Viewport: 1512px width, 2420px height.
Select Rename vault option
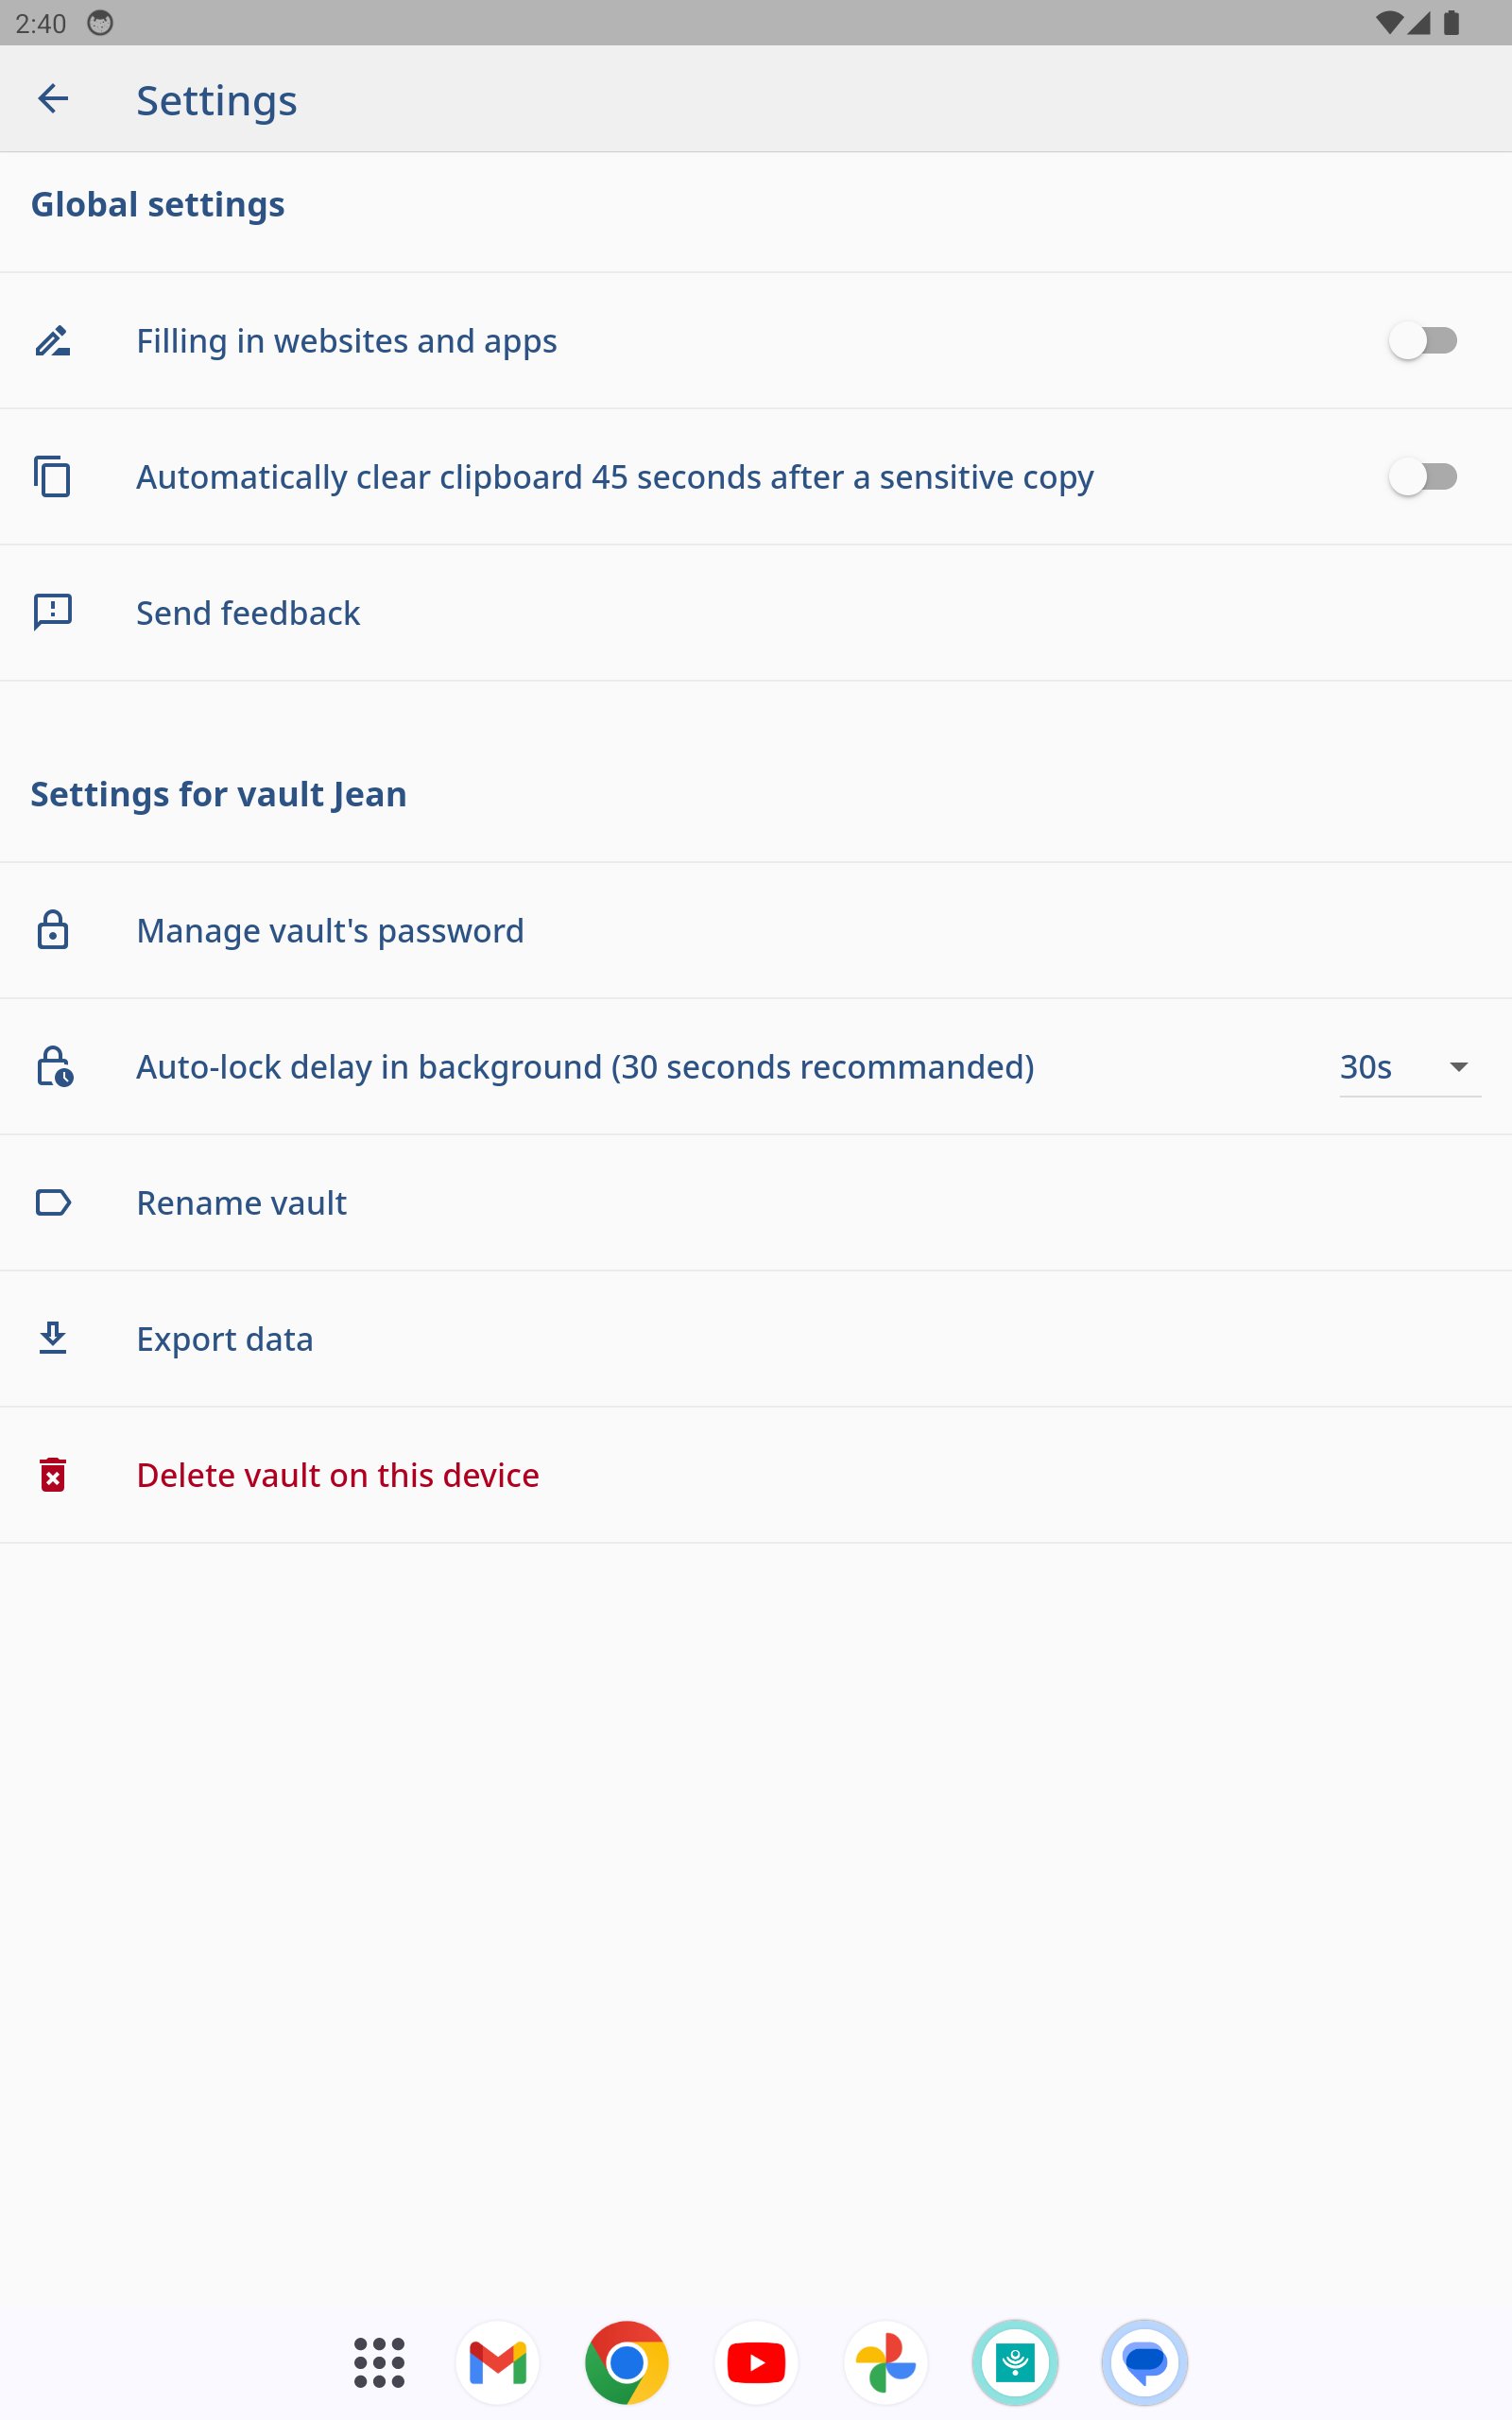click(241, 1203)
